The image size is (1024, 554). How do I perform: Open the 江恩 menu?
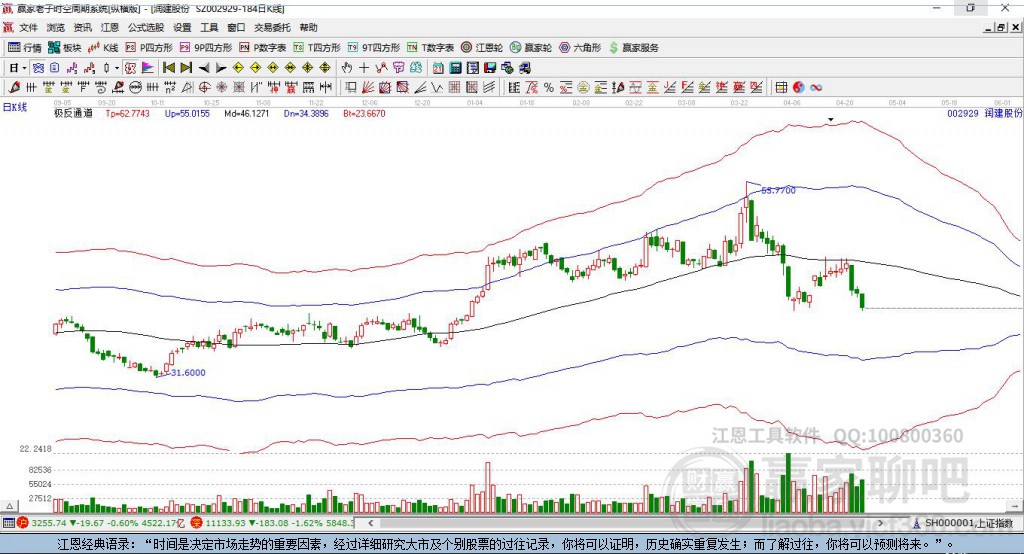110,27
